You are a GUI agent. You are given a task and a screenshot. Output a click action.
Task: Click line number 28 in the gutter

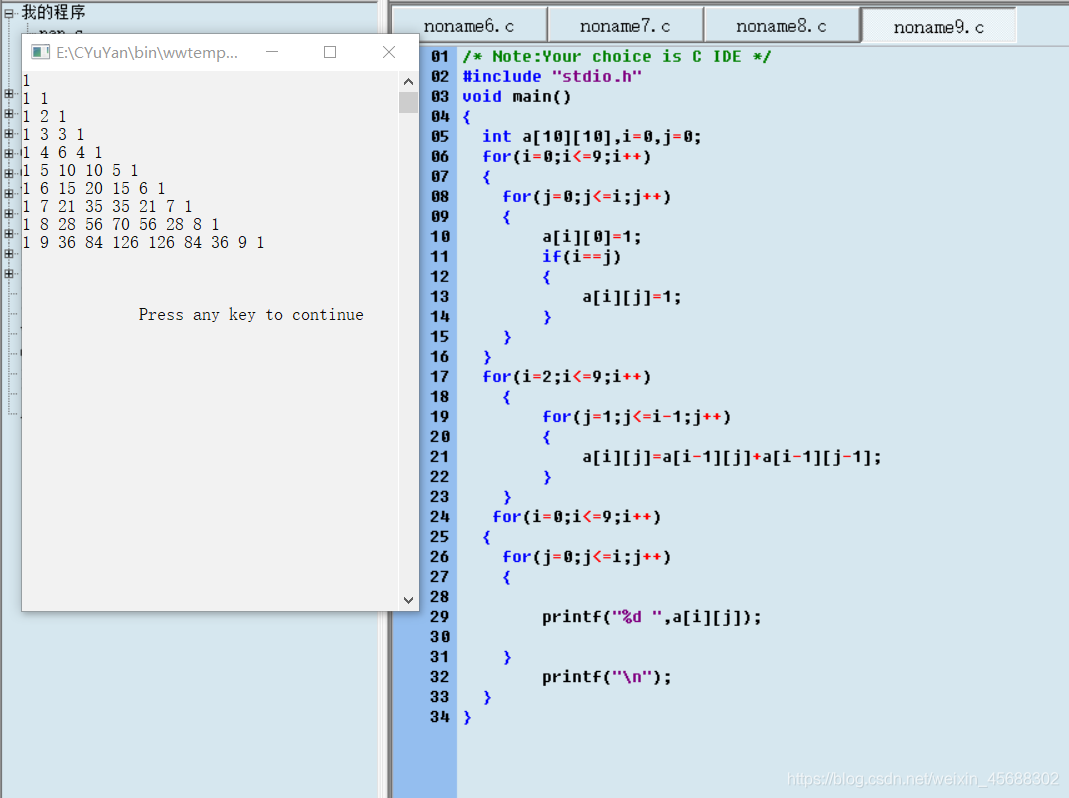pyautogui.click(x=440, y=597)
